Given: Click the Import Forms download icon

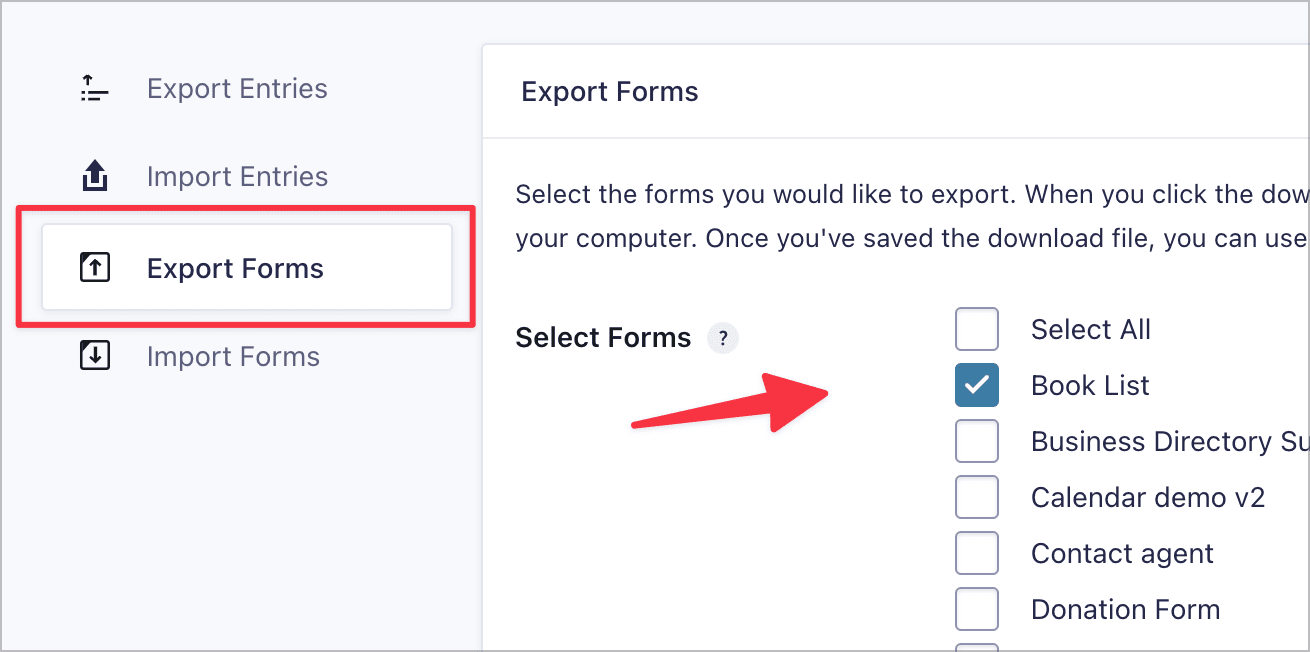Looking at the screenshot, I should [x=94, y=356].
